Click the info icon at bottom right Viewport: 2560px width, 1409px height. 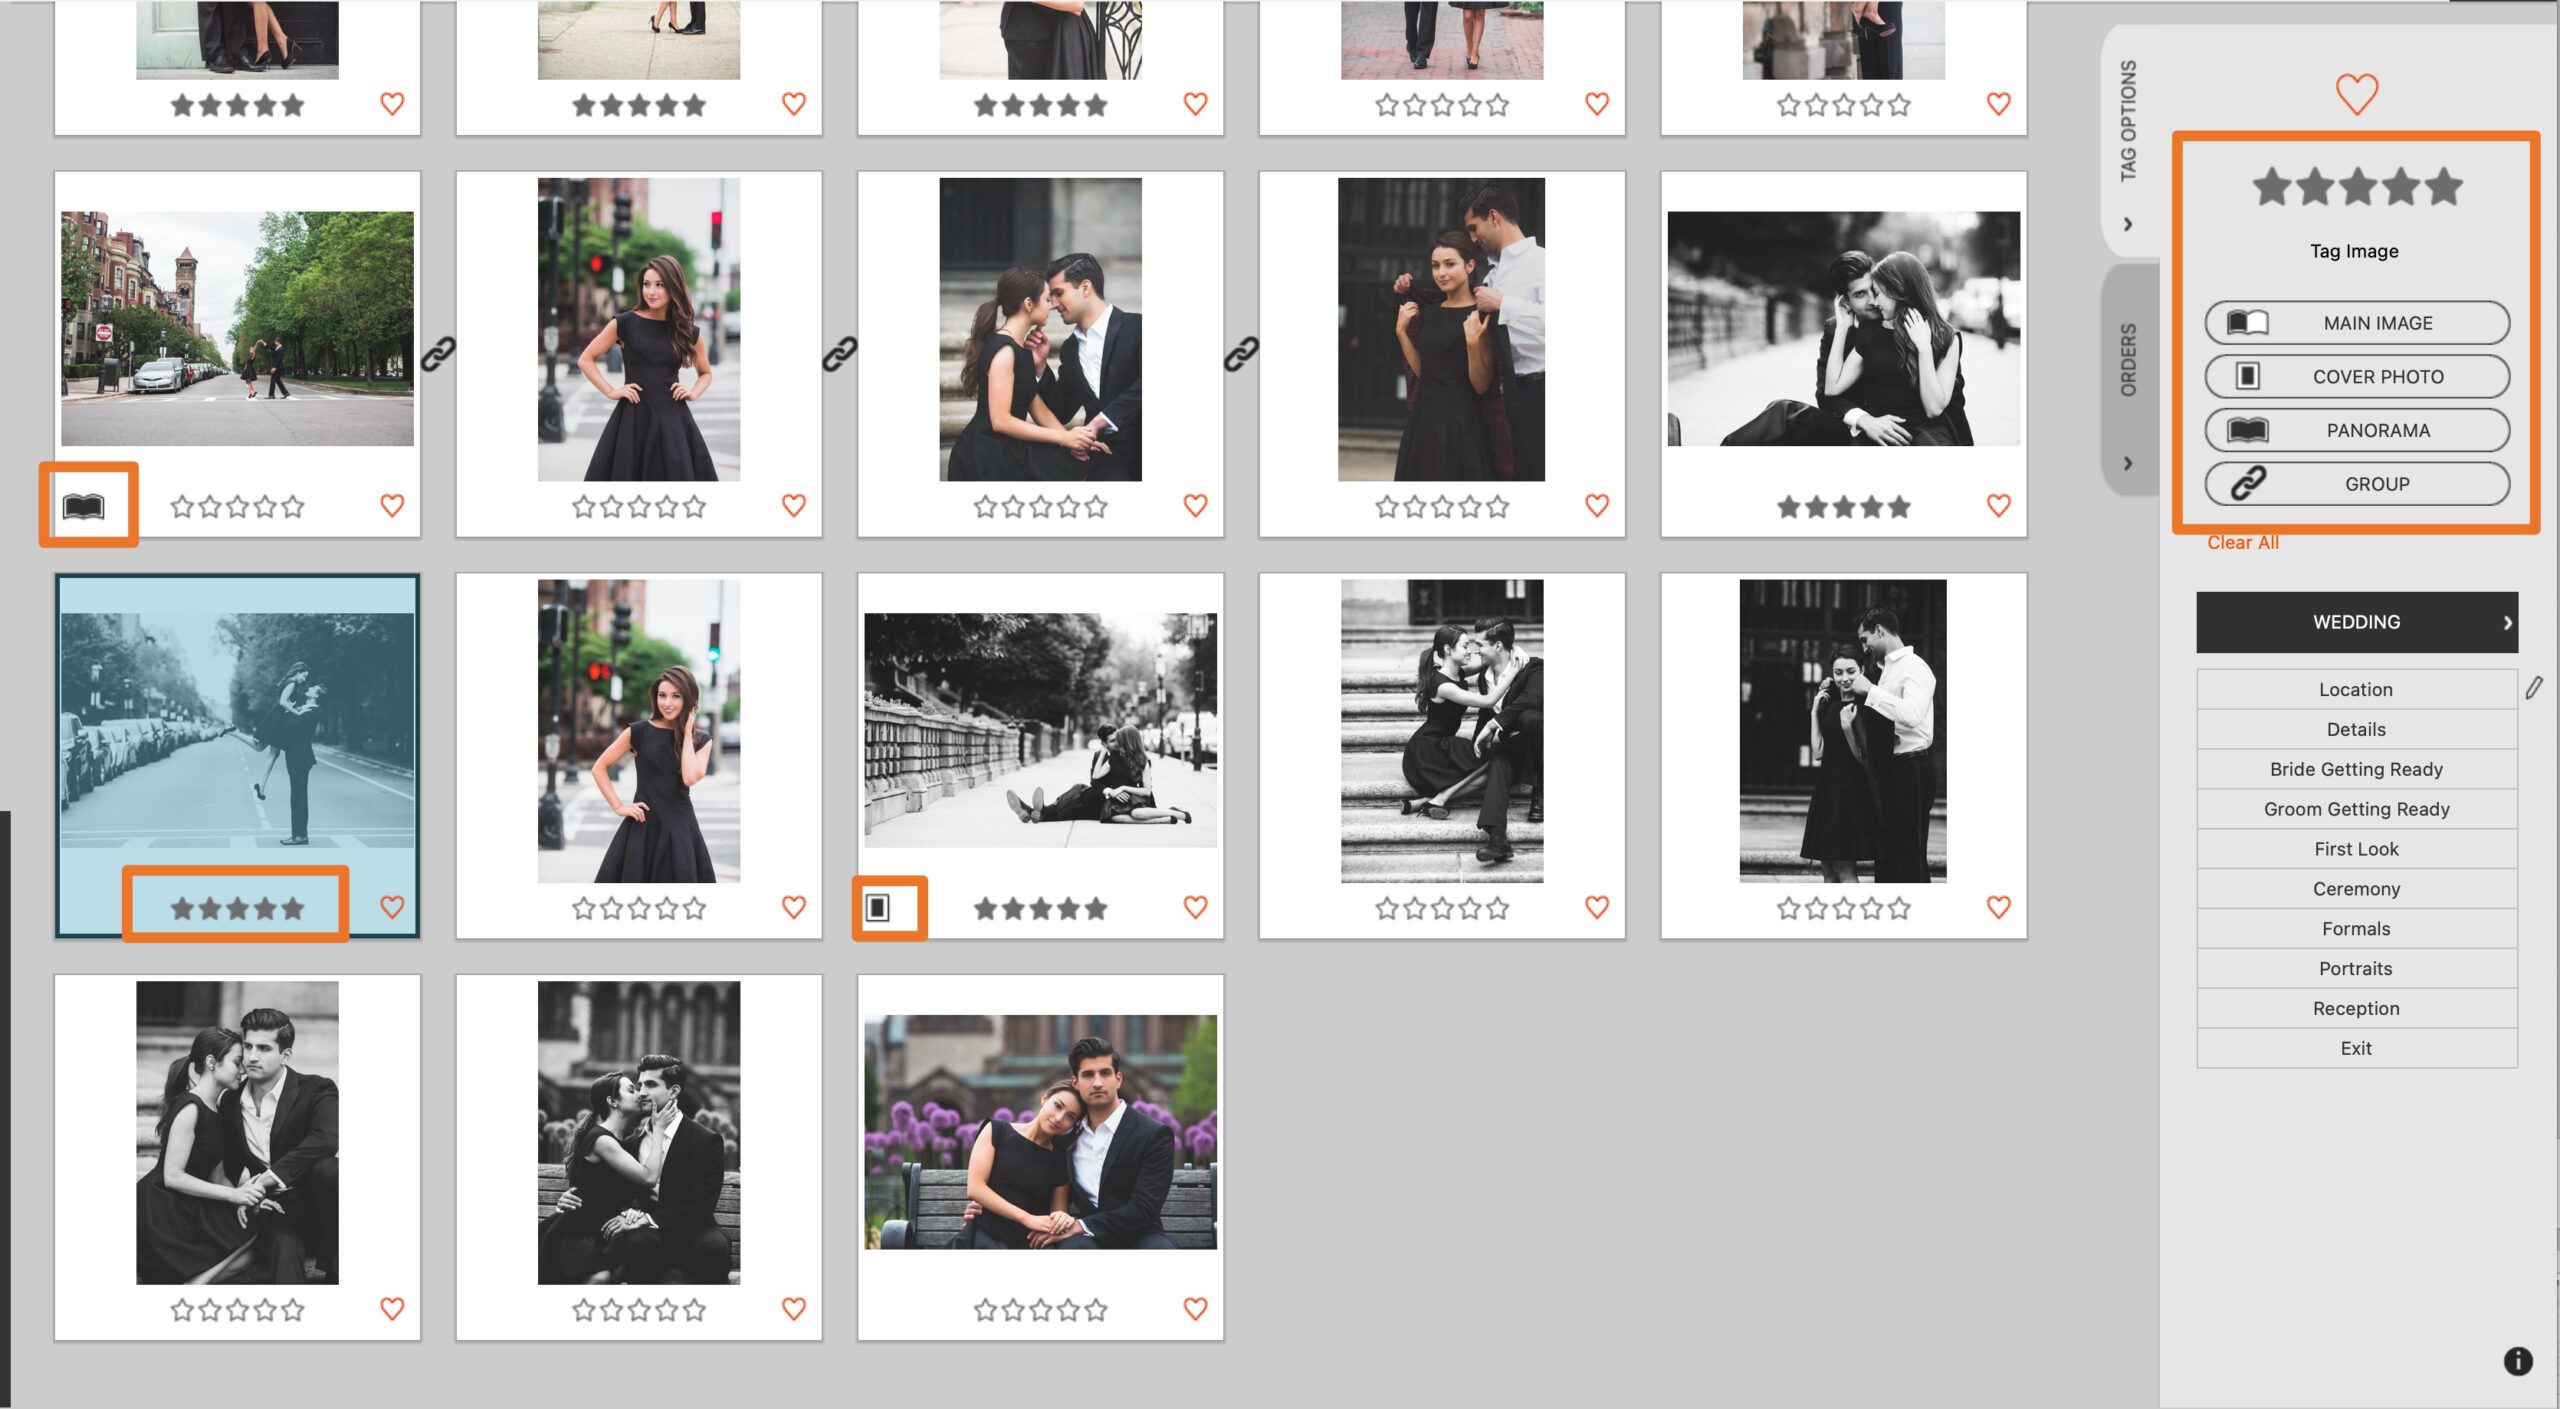[x=2517, y=1361]
